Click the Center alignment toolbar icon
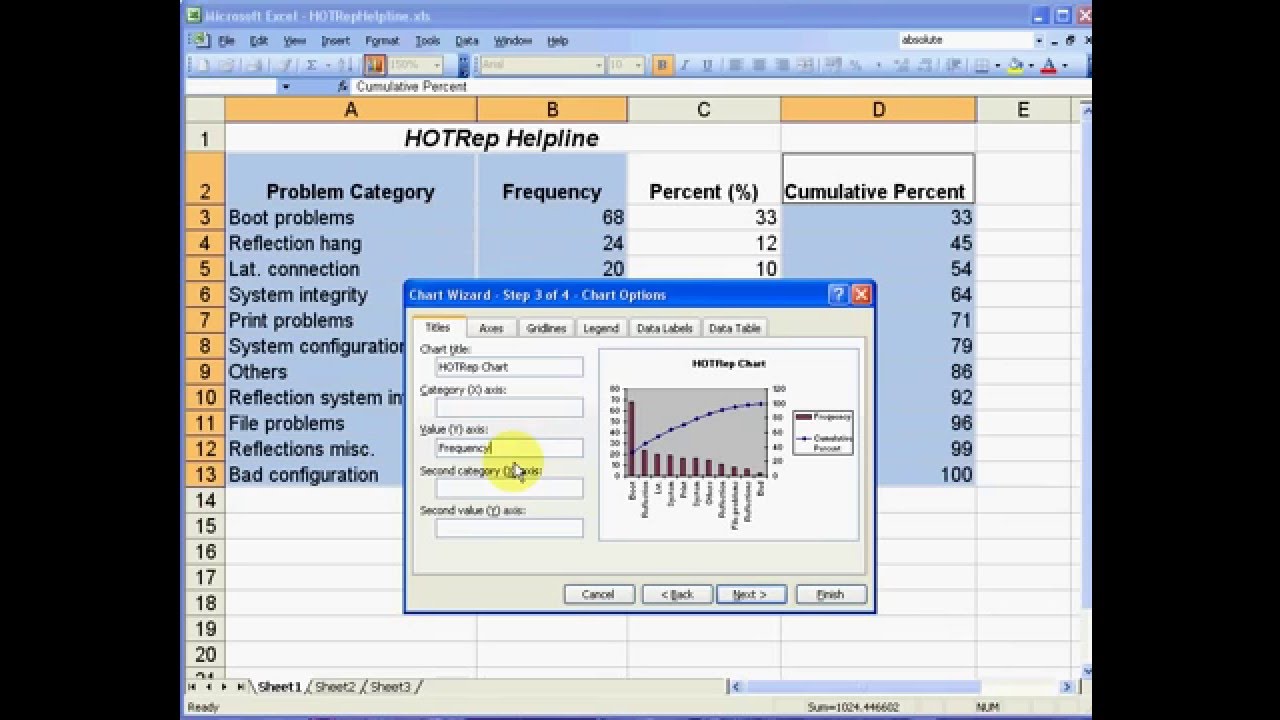The width and height of the screenshot is (1280, 720). [759, 65]
